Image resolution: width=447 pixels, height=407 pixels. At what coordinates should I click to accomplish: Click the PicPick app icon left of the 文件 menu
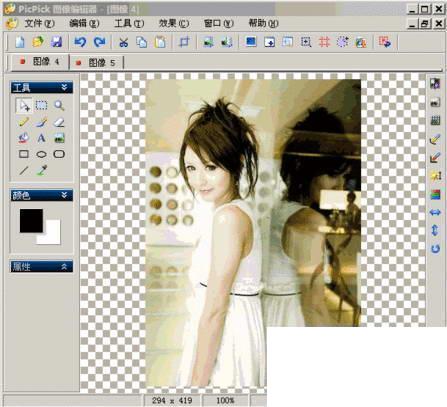tap(12, 23)
